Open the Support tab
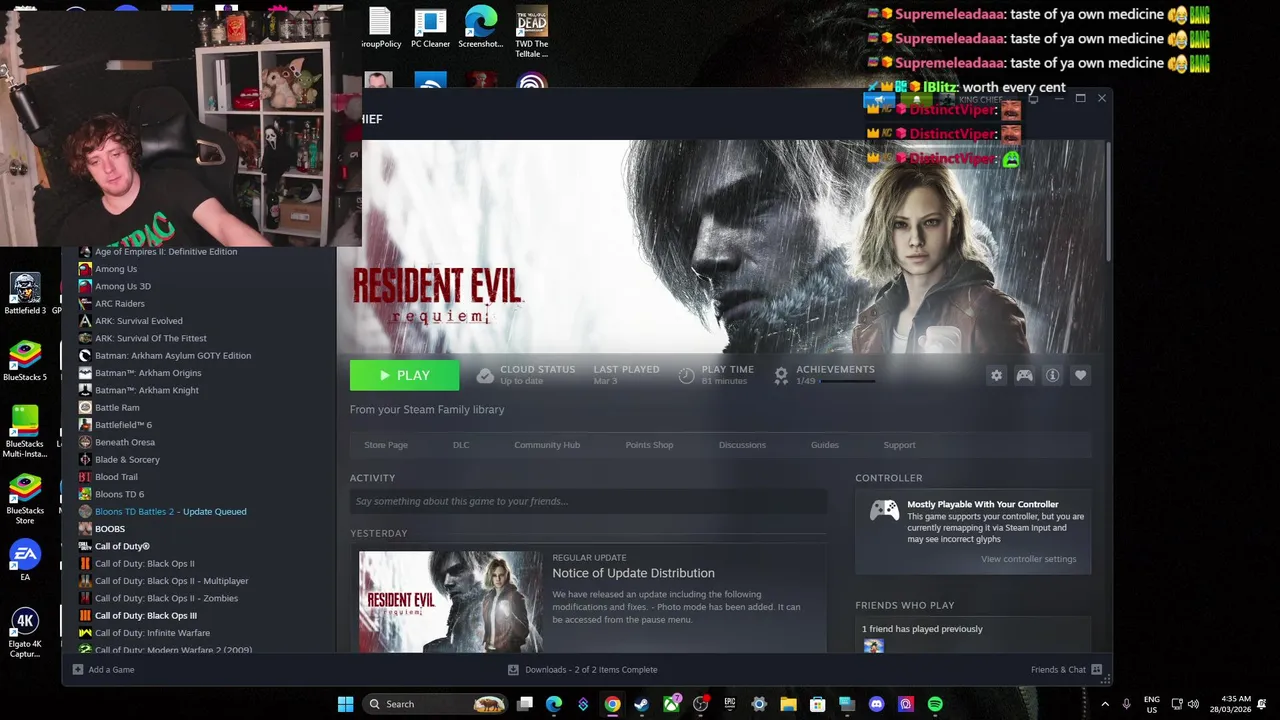Screen dimensions: 1280x720 [x=899, y=445]
